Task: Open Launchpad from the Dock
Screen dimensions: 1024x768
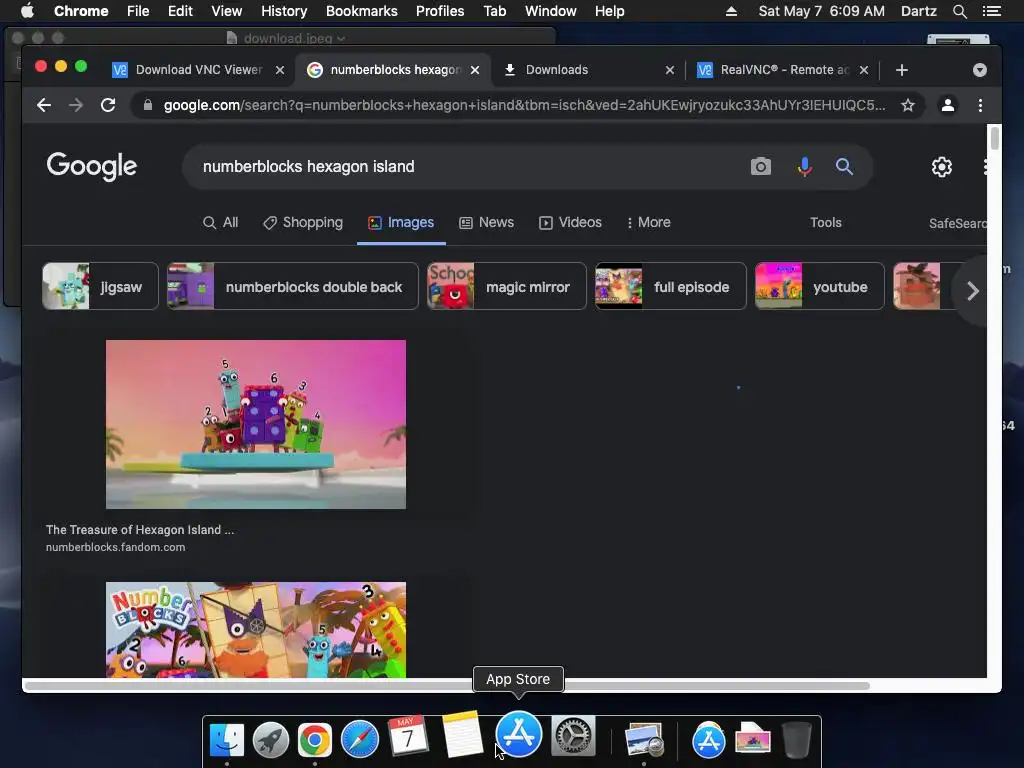Action: click(271, 739)
